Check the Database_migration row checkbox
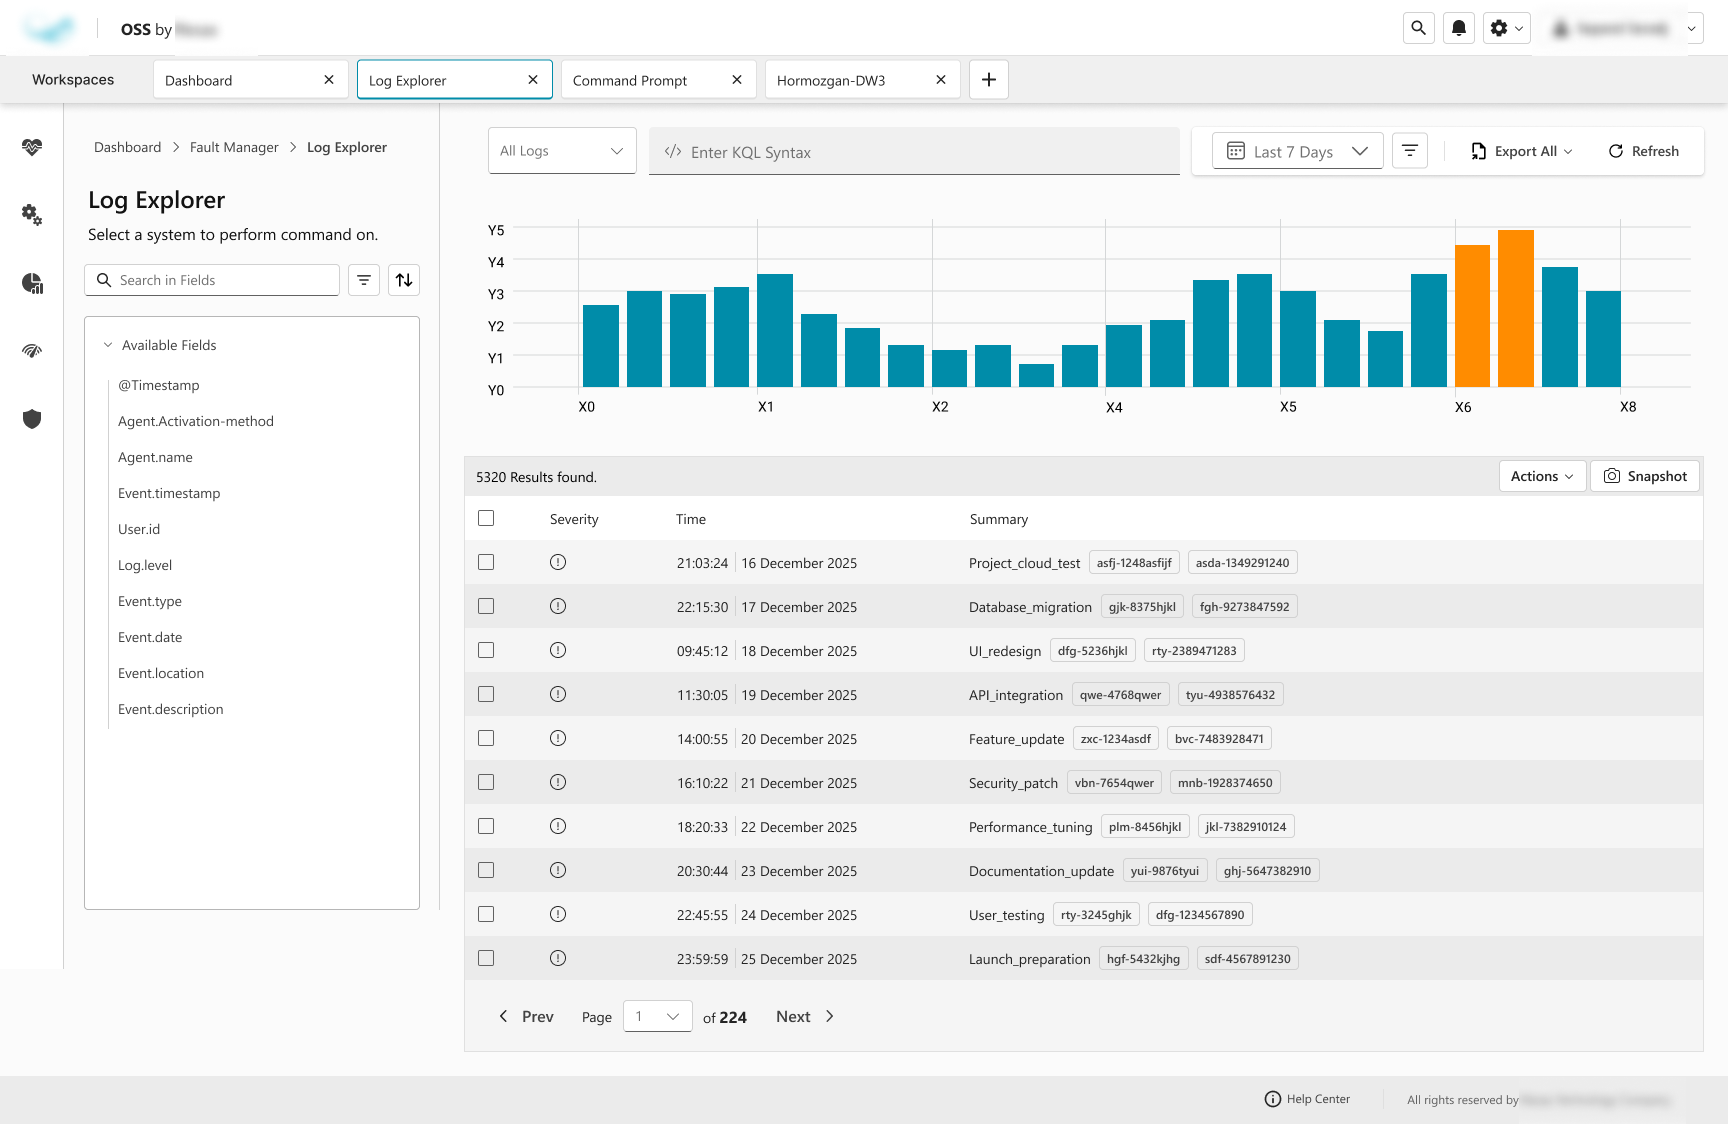1728x1124 pixels. click(486, 606)
